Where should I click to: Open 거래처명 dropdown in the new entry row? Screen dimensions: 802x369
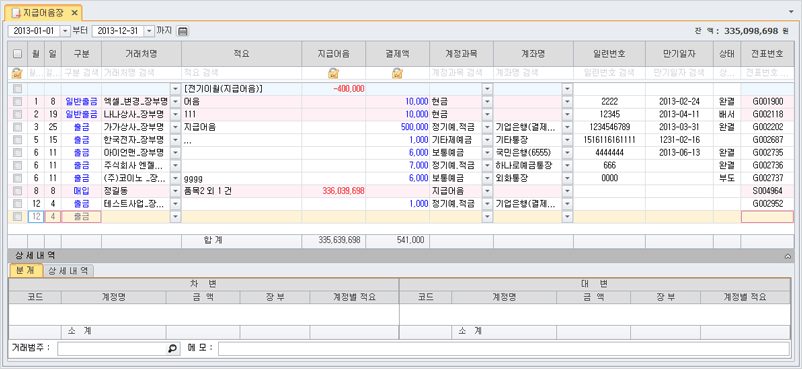pos(175,216)
